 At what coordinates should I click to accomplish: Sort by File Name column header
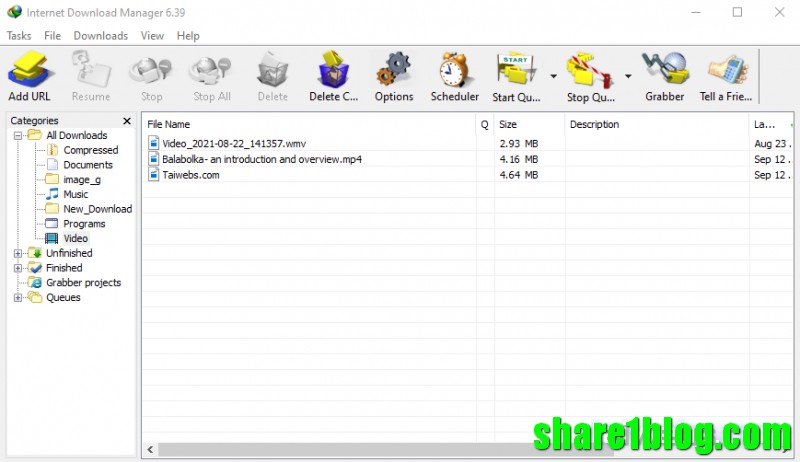pyautogui.click(x=309, y=124)
